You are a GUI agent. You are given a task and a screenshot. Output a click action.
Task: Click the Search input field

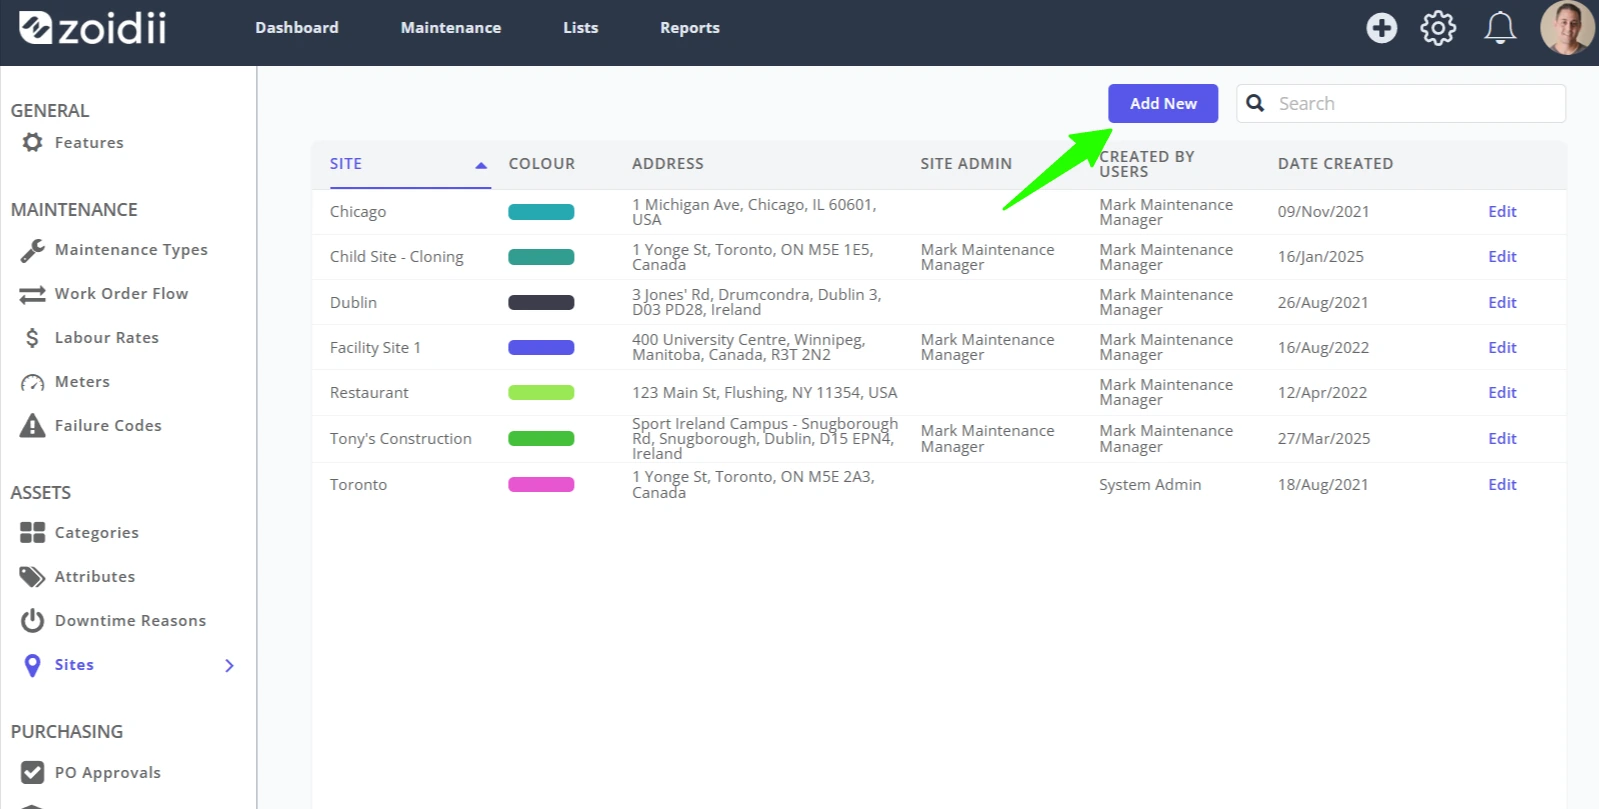pyautogui.click(x=1401, y=103)
